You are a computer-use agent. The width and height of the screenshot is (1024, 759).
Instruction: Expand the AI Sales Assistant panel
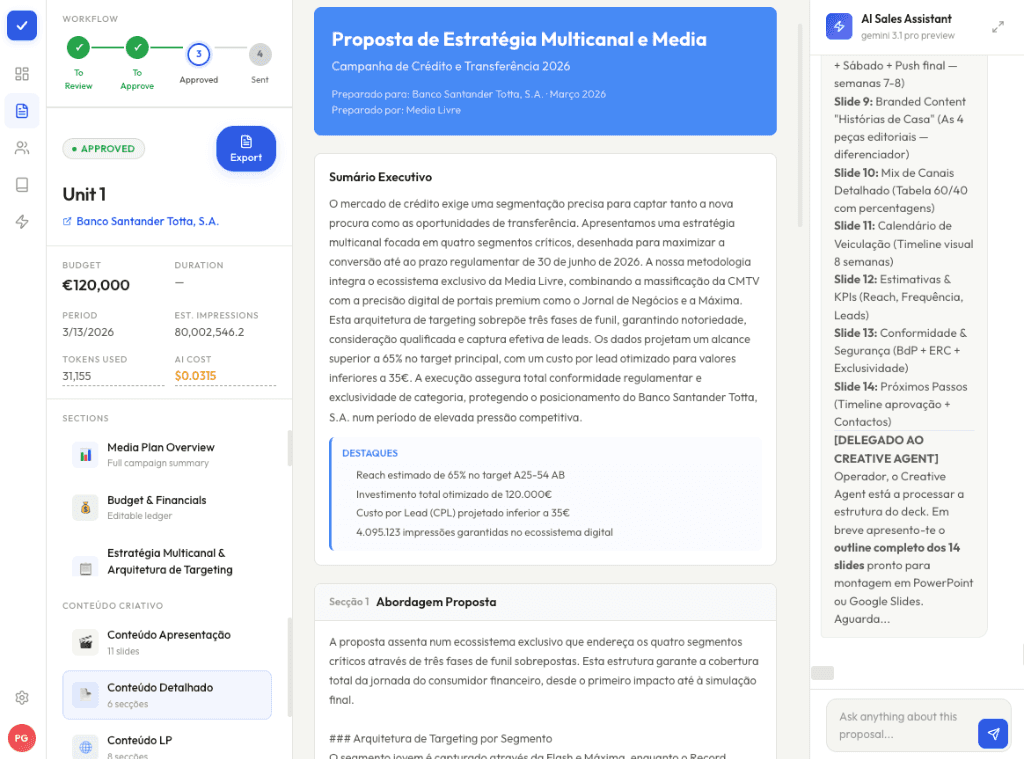point(996,28)
